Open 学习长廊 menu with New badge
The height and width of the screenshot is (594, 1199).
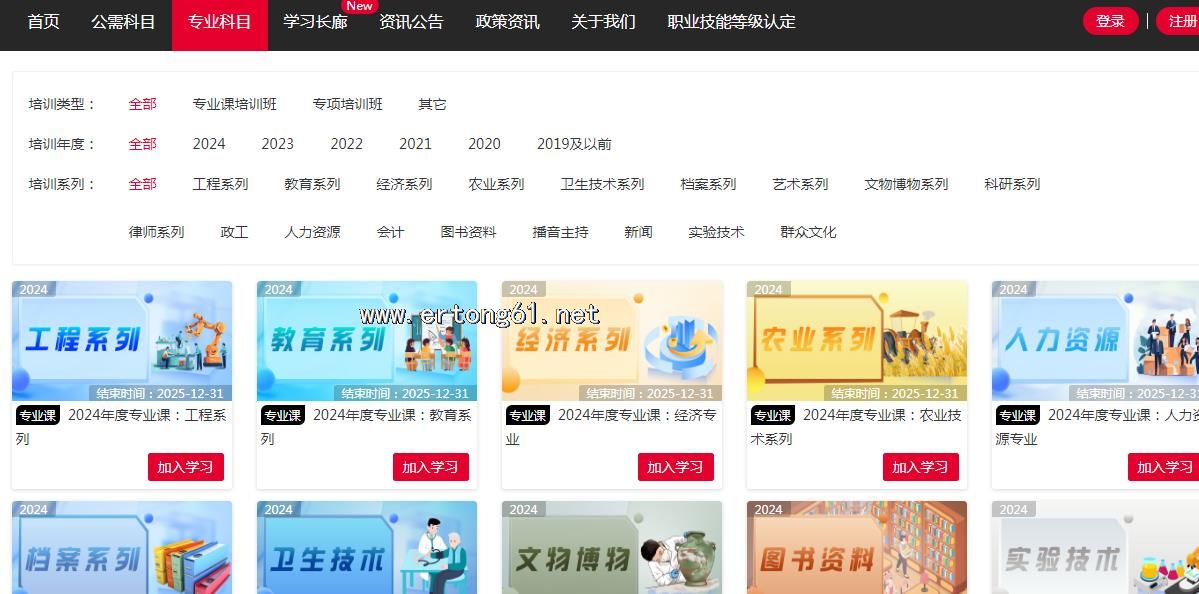pyautogui.click(x=315, y=21)
